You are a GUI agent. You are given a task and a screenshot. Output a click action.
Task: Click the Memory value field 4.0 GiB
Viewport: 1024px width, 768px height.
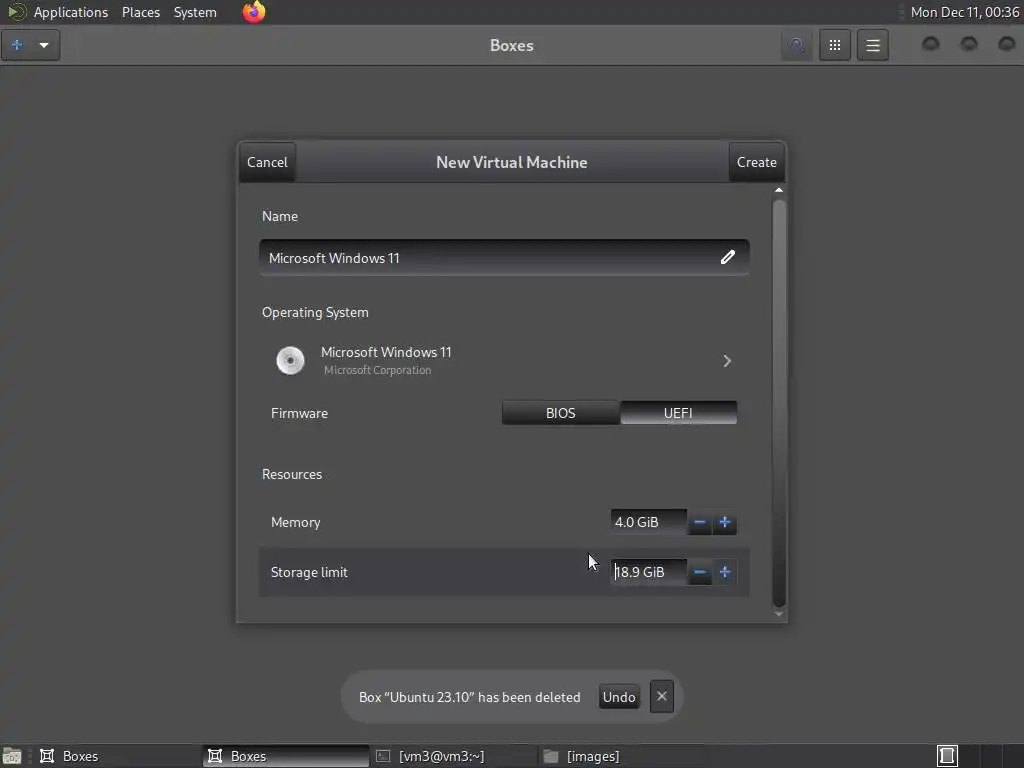coord(648,522)
